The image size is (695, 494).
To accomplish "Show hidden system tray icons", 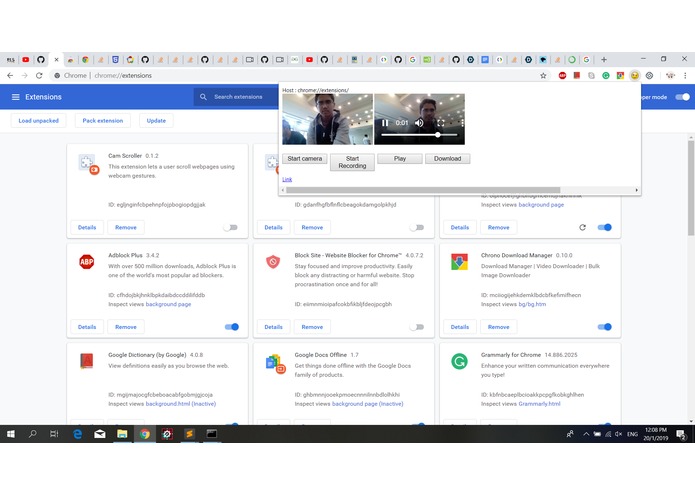I will pyautogui.click(x=586, y=434).
